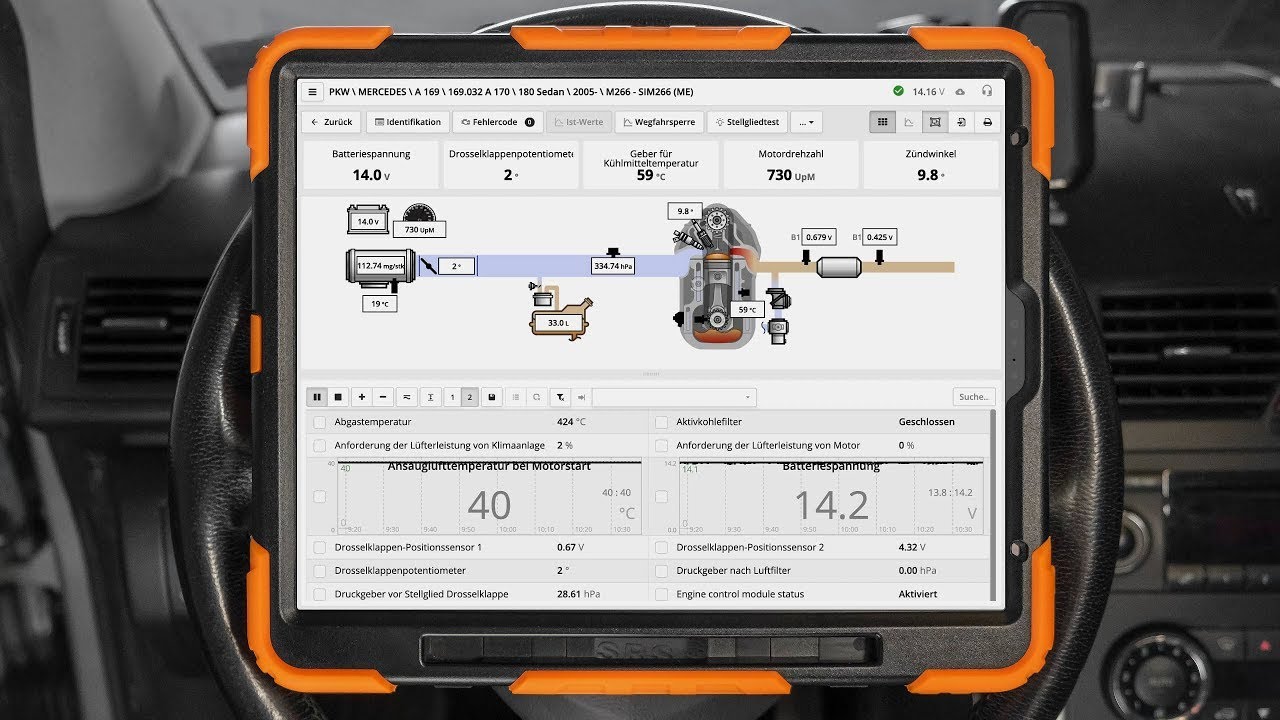Click the panel splitter handle below schematic
The width and height of the screenshot is (1280, 720).
pyautogui.click(x=651, y=374)
